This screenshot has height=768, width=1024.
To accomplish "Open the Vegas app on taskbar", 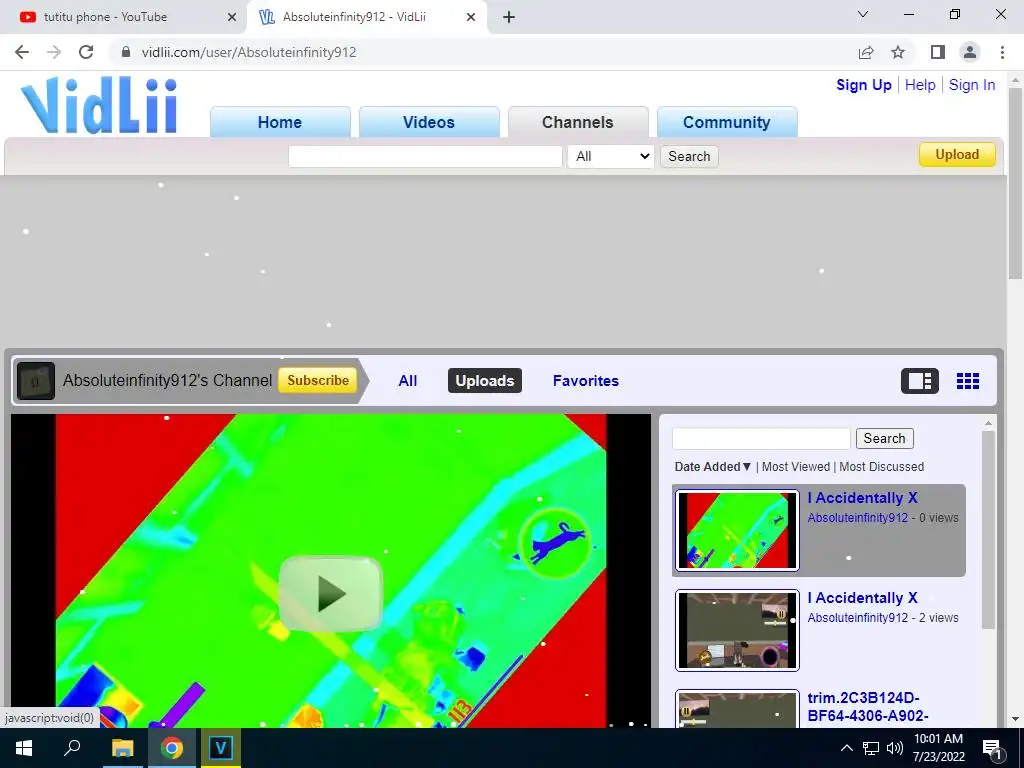I will pyautogui.click(x=221, y=748).
